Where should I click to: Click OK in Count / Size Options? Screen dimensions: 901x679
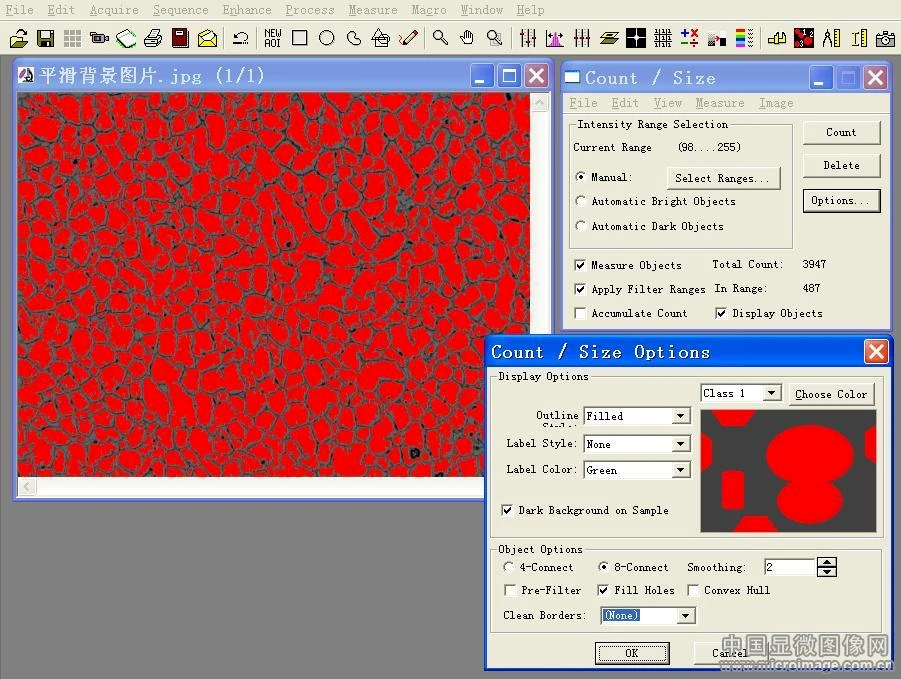click(632, 653)
